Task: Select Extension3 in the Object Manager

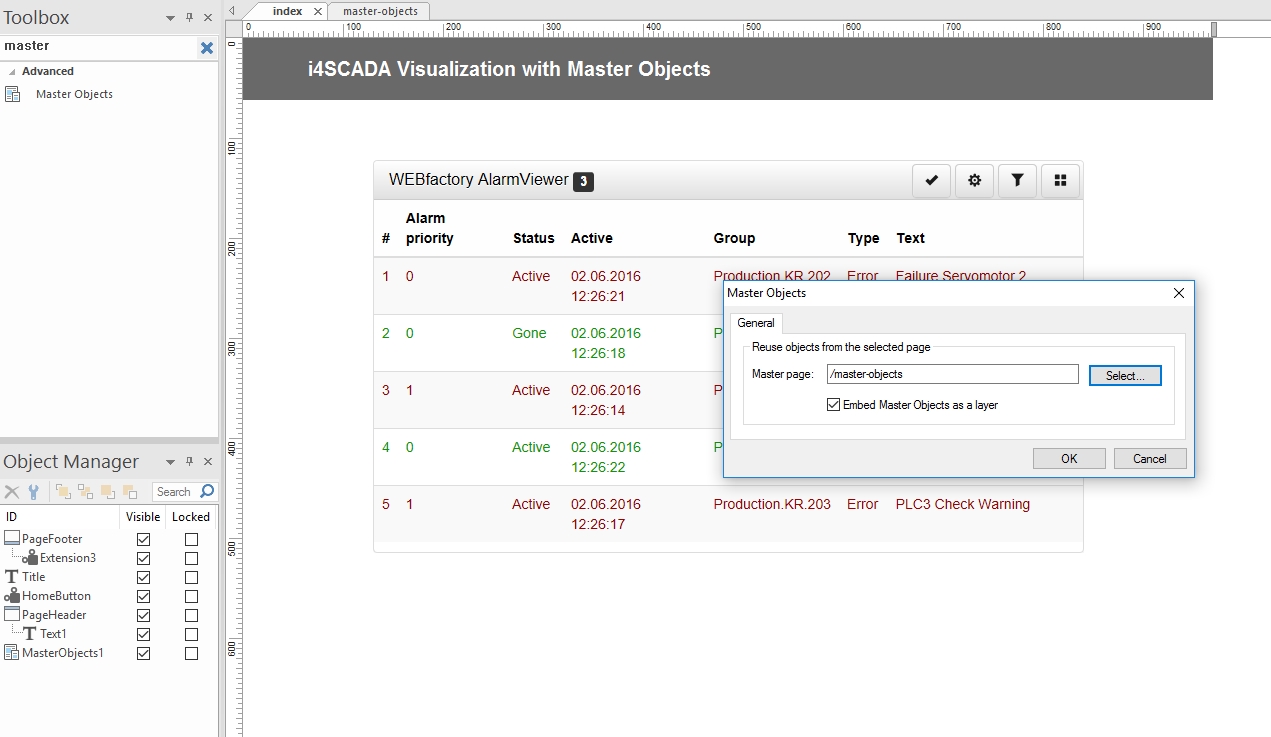Action: [68, 558]
